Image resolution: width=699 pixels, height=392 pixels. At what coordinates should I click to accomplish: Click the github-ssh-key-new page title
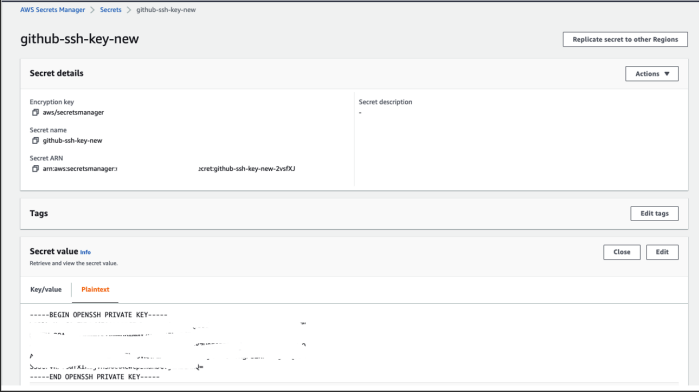[x=79, y=39]
